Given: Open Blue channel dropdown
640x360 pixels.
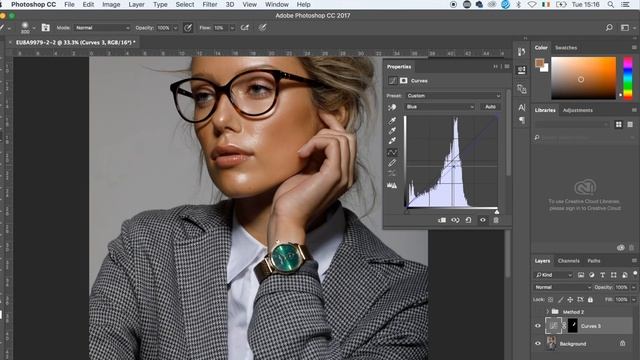Looking at the screenshot, I should [440, 107].
